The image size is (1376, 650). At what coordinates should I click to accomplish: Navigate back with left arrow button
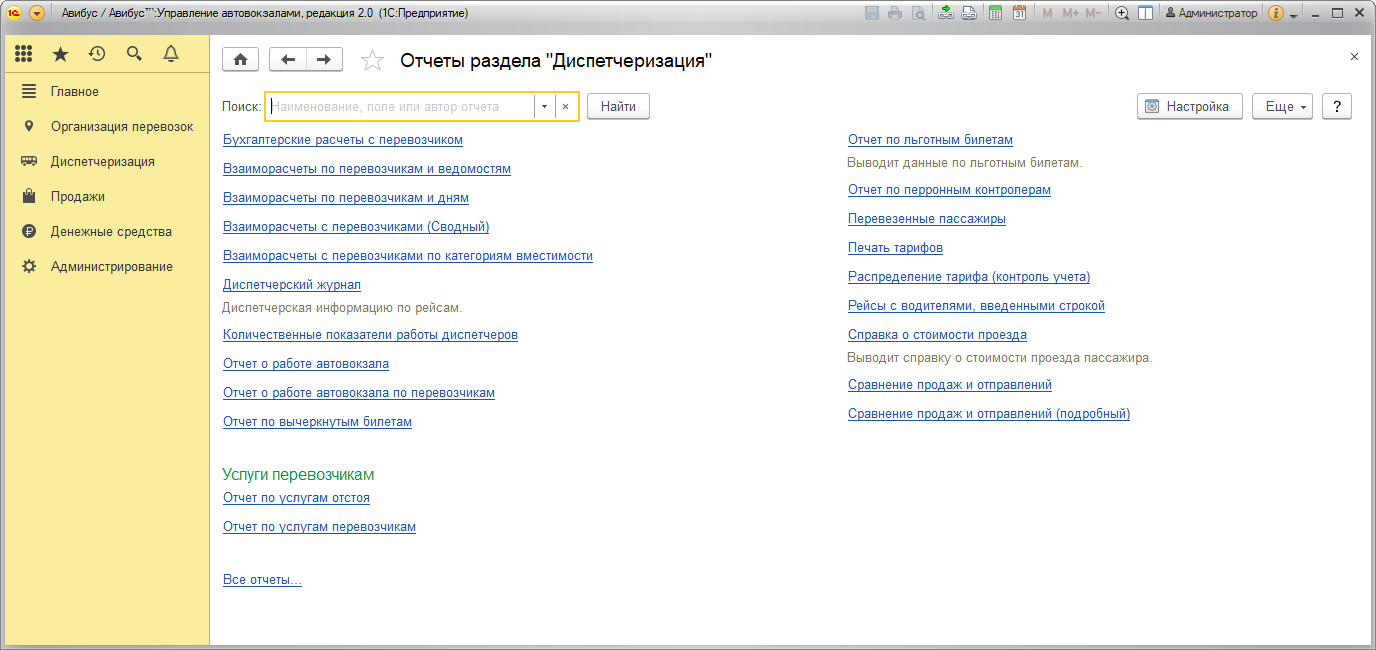pos(288,60)
